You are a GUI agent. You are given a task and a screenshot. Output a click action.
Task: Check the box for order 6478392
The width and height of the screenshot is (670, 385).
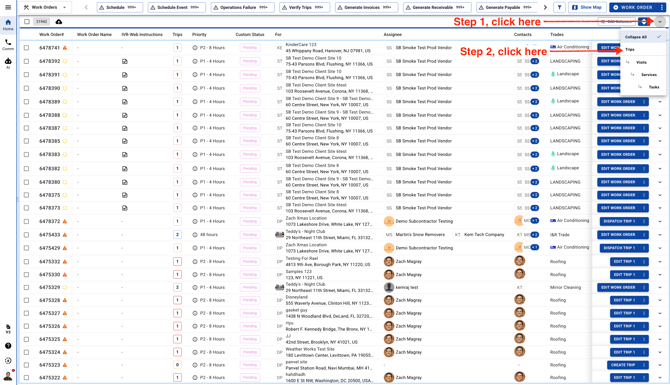pyautogui.click(x=26, y=62)
